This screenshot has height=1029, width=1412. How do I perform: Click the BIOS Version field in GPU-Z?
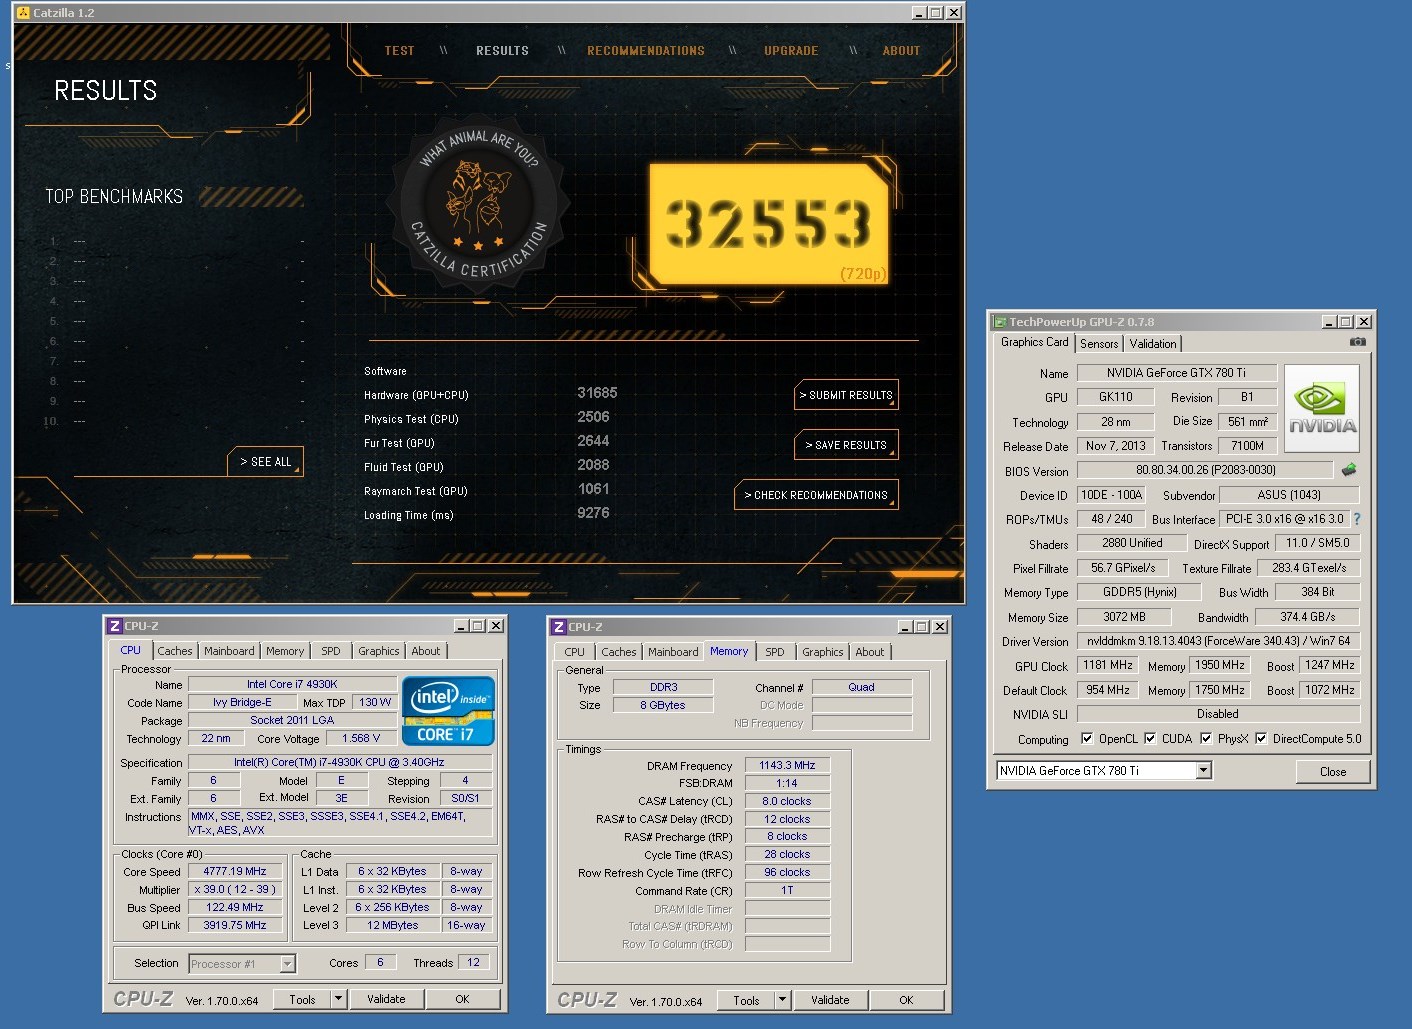click(1205, 470)
